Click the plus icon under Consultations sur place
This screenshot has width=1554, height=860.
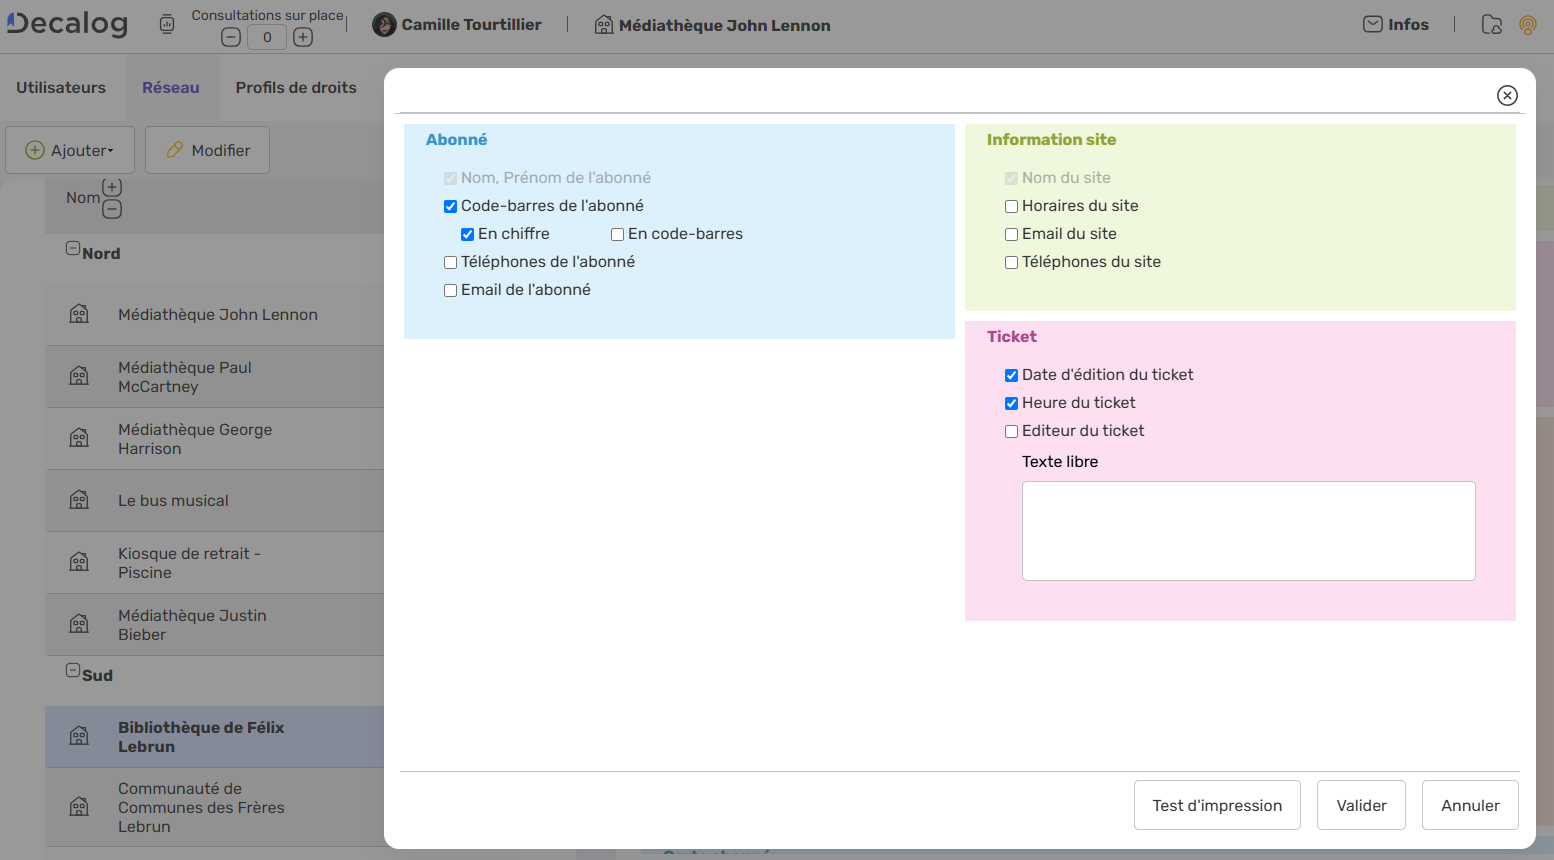pyautogui.click(x=303, y=38)
